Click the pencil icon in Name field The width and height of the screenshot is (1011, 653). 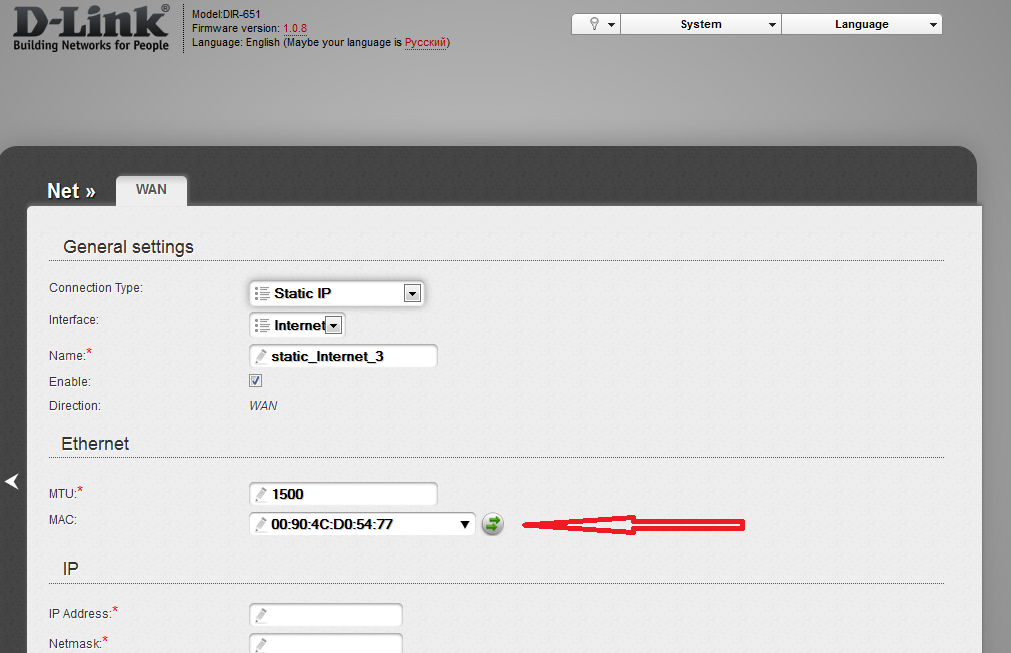coord(260,356)
